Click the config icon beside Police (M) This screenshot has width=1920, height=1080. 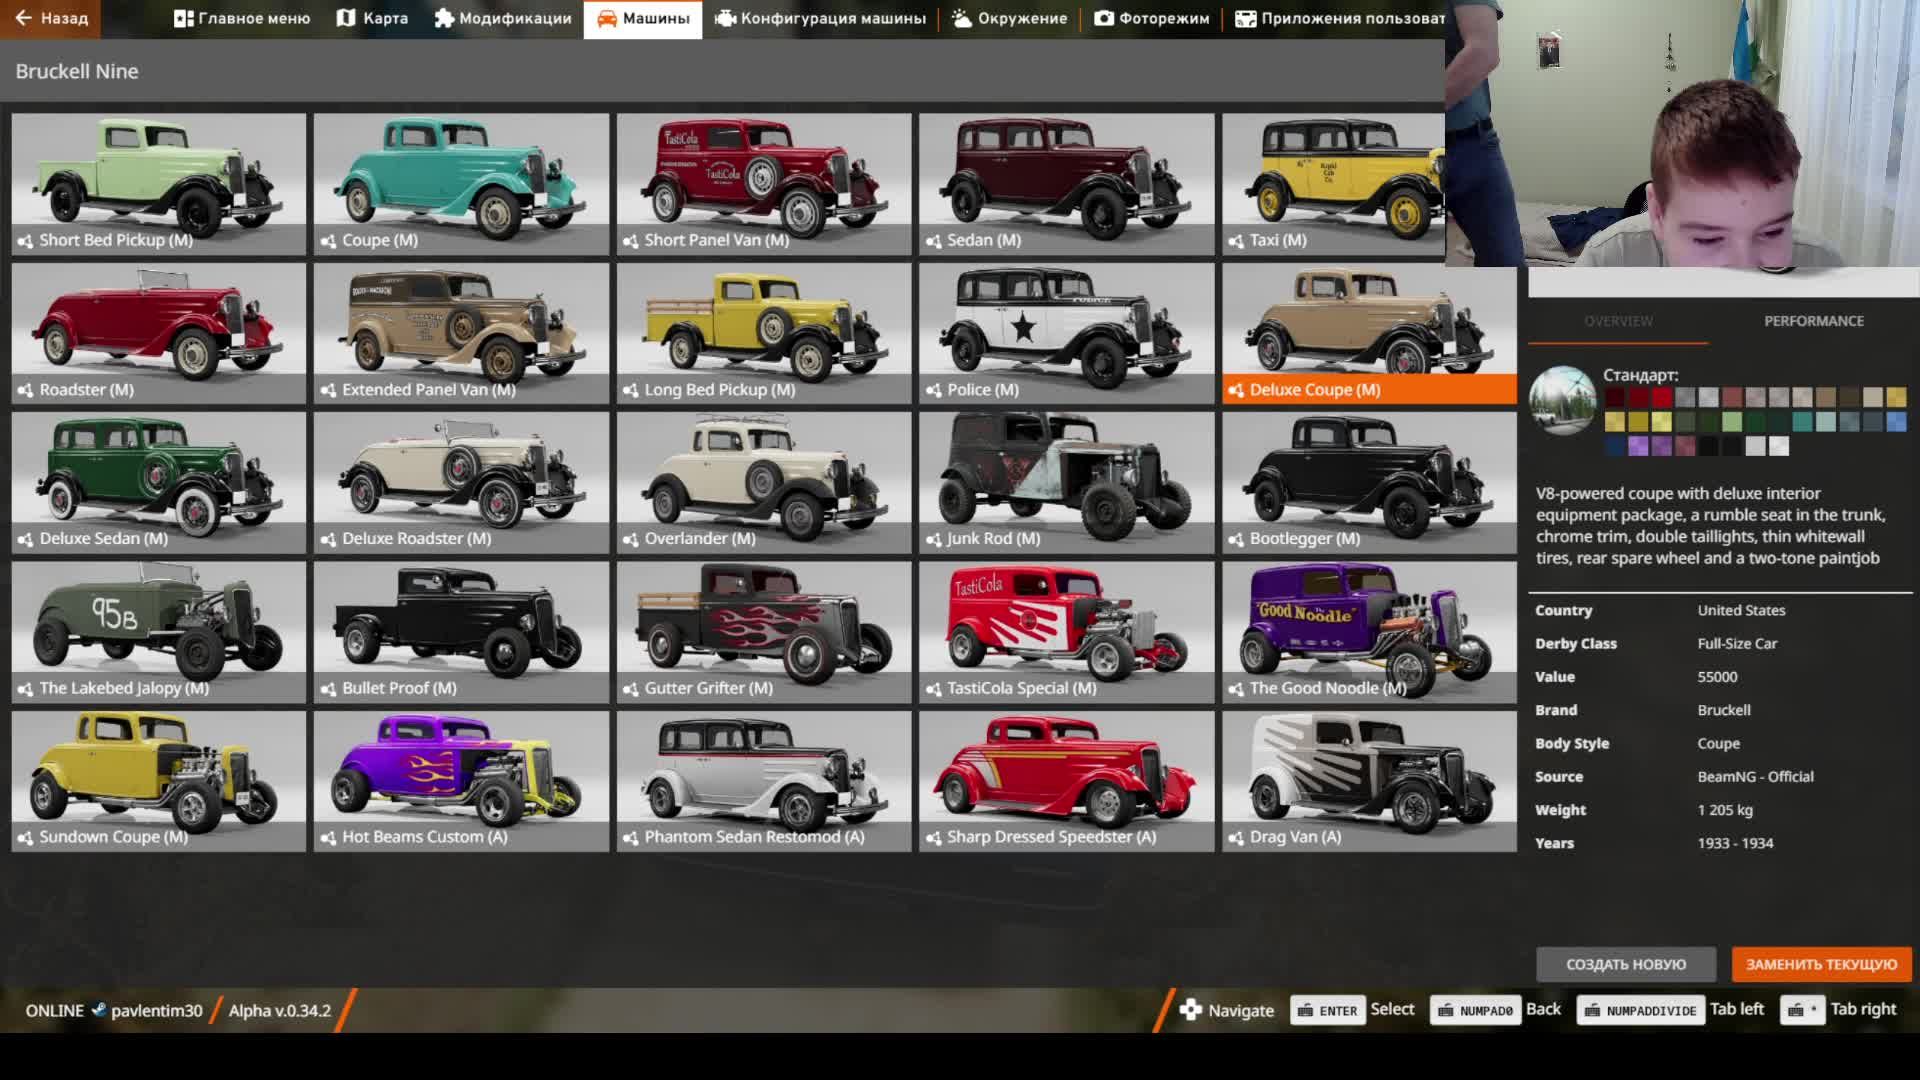point(933,390)
